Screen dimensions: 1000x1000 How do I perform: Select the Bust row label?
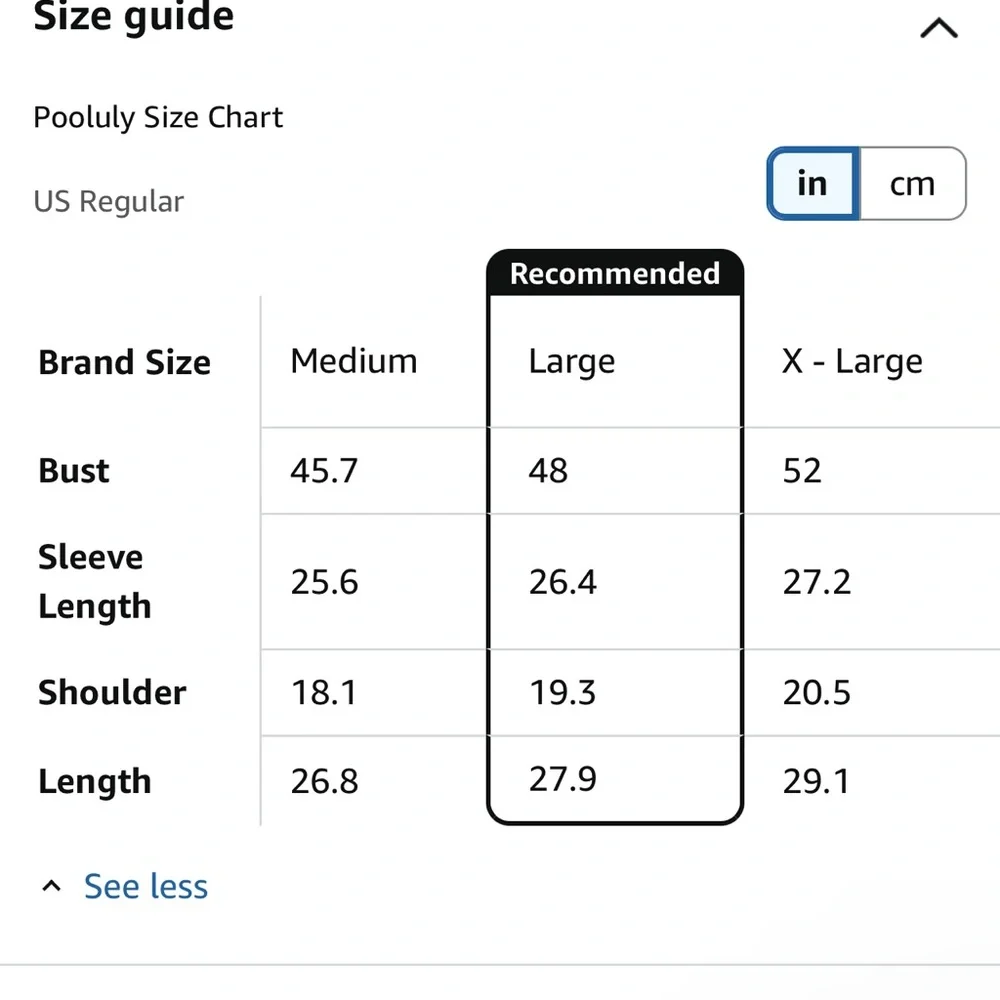(x=73, y=470)
